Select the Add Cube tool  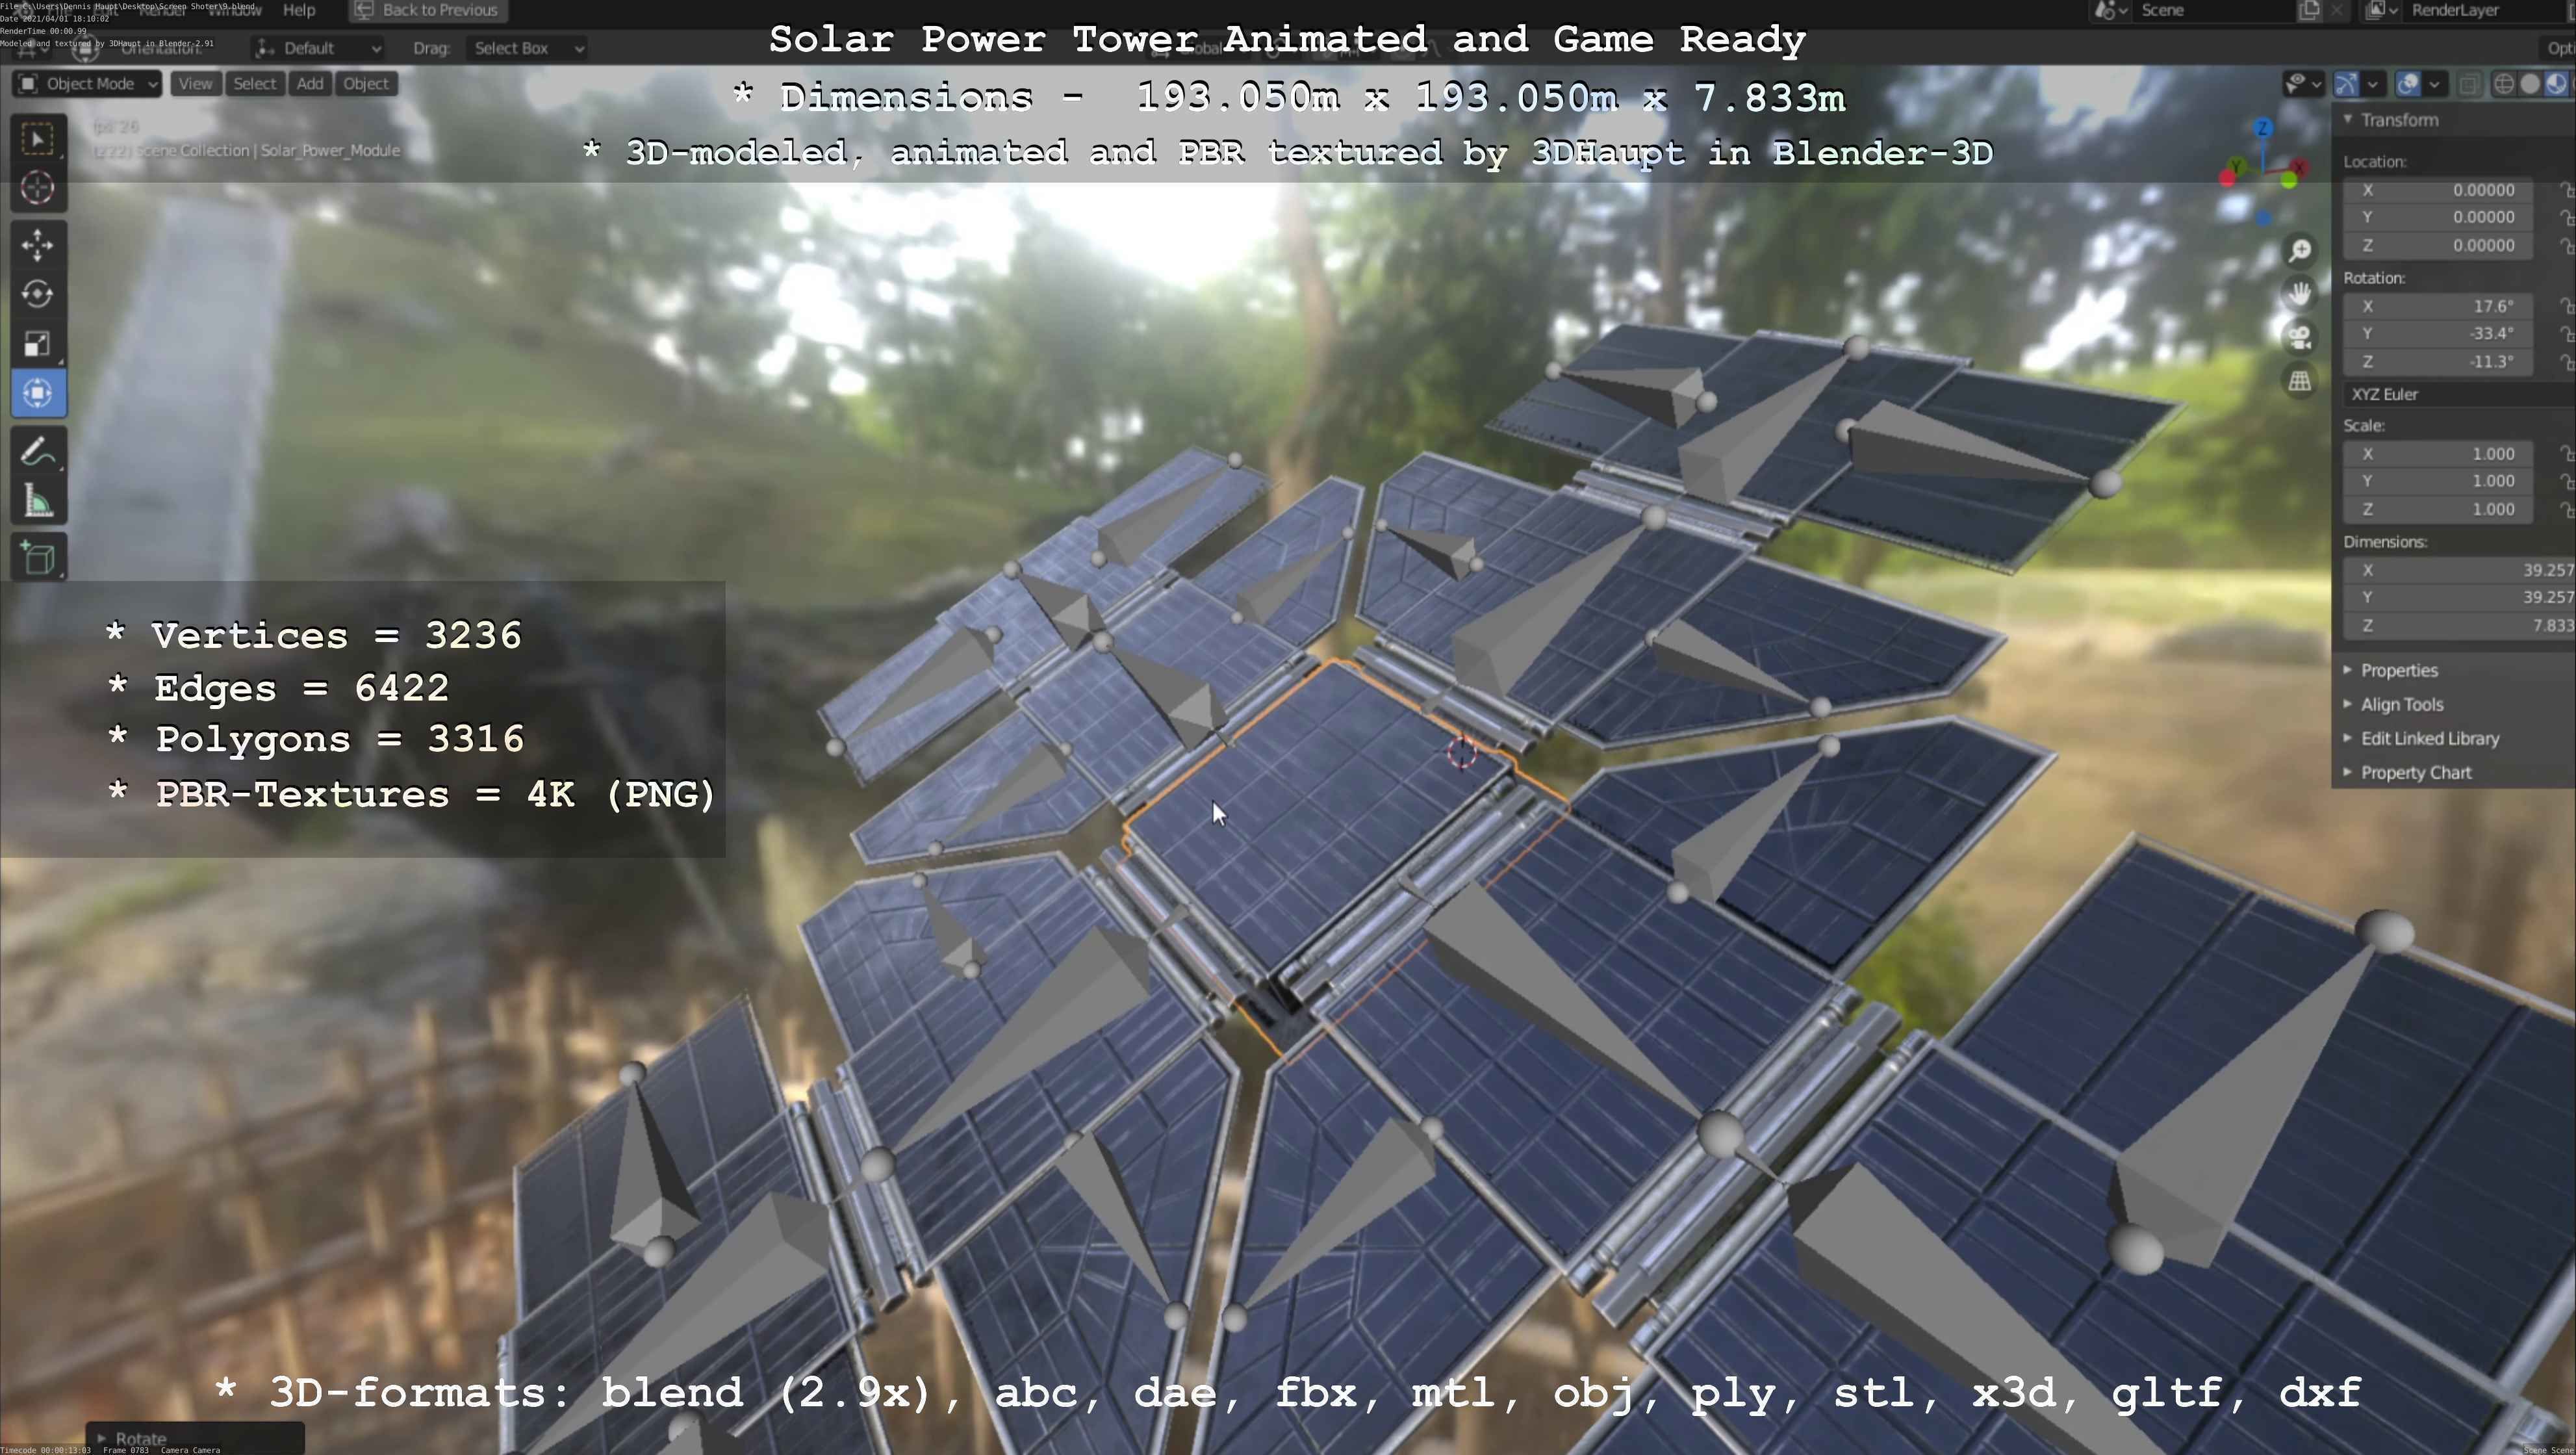point(38,558)
